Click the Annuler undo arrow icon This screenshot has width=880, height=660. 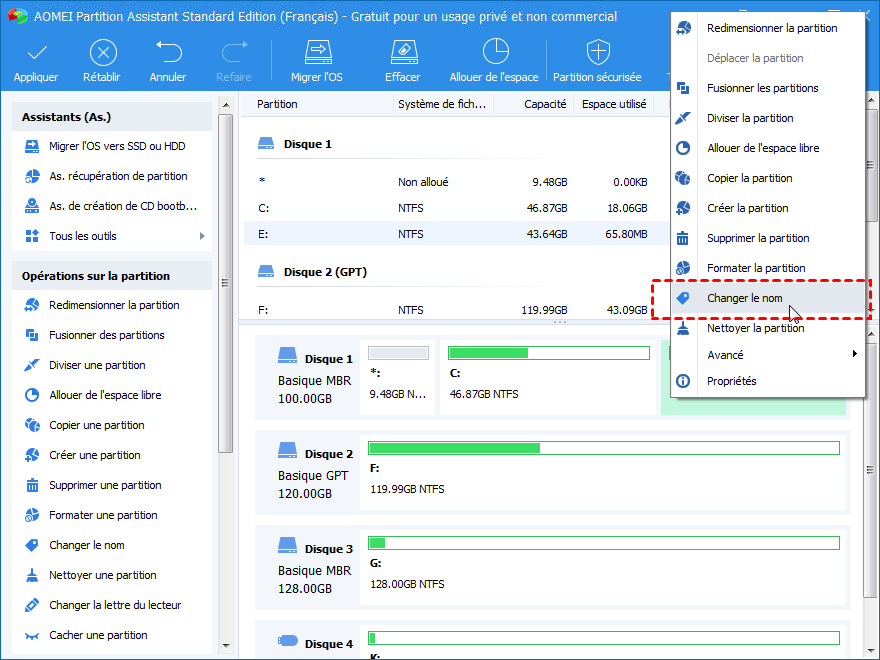(168, 53)
